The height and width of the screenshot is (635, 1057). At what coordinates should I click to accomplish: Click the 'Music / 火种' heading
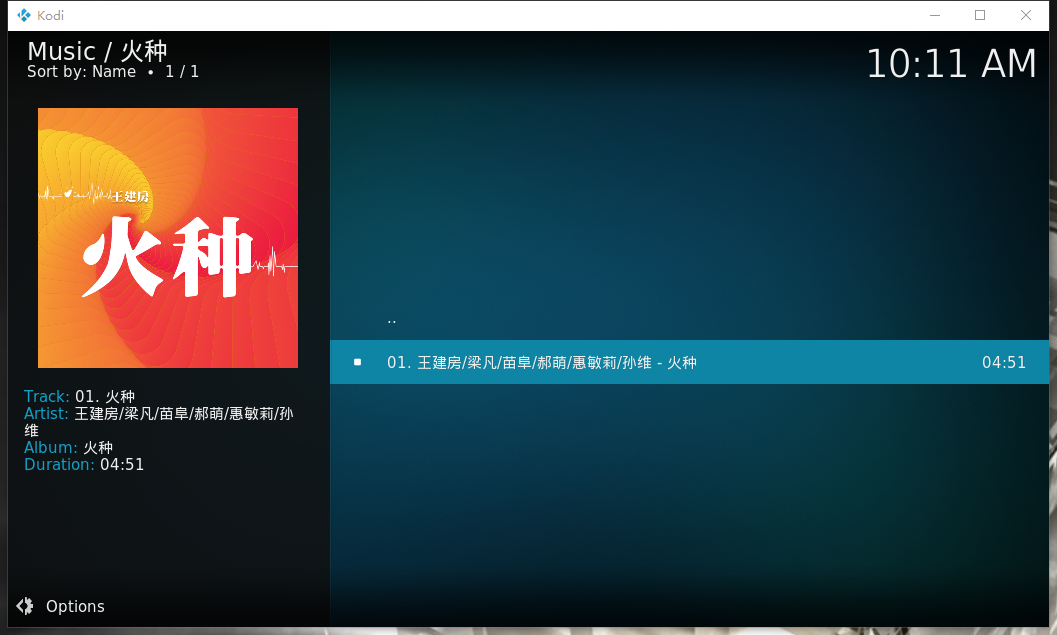[x=97, y=51]
